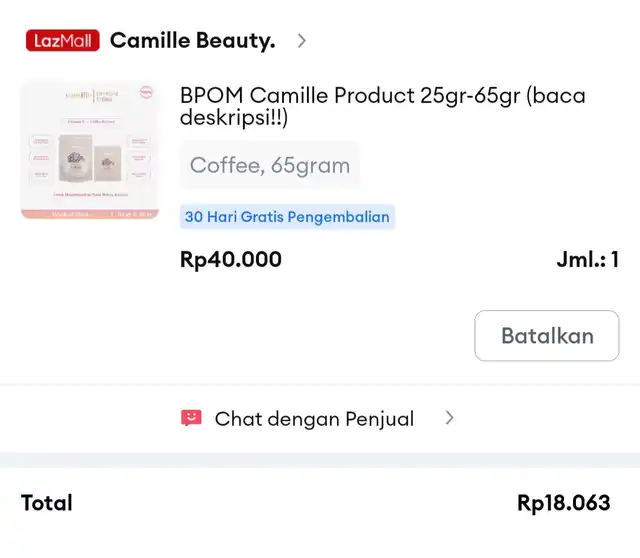Select the Chat dengan Penjual text

(x=314, y=419)
